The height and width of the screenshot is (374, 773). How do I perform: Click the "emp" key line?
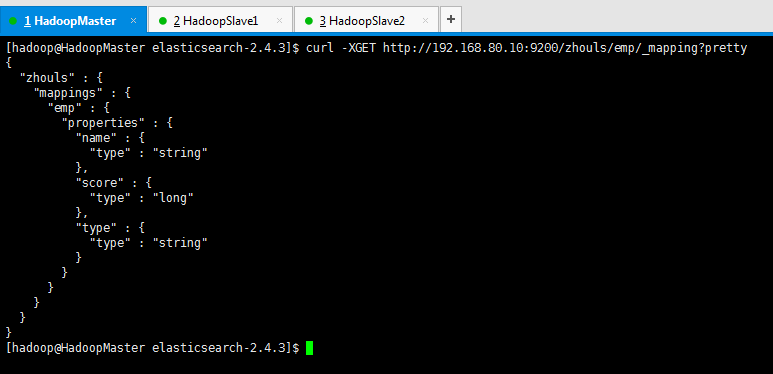pyautogui.click(x=78, y=107)
